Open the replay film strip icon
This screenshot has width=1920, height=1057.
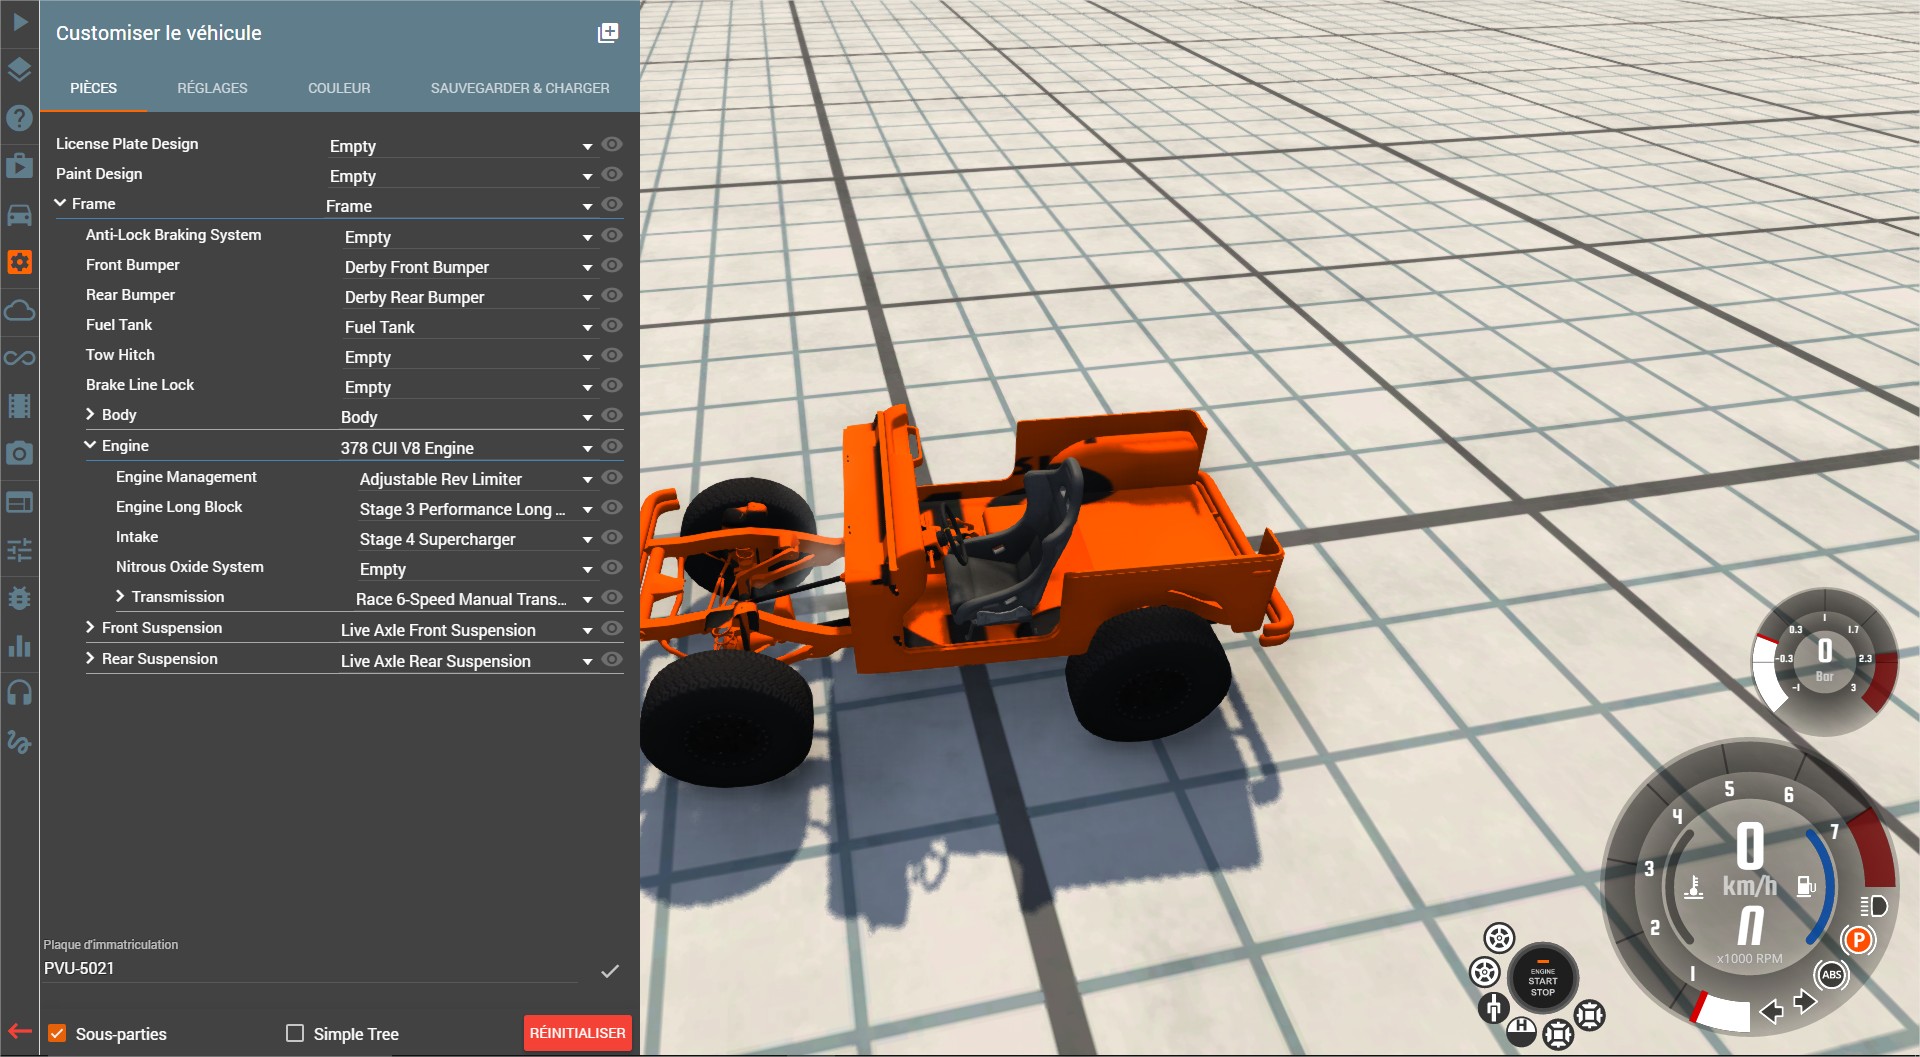click(20, 406)
